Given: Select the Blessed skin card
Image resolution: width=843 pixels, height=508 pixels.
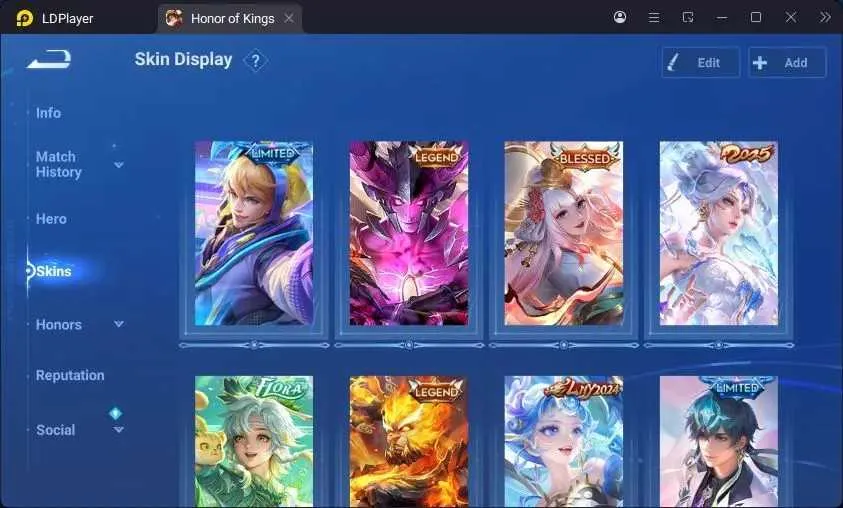Looking at the screenshot, I should pos(563,233).
